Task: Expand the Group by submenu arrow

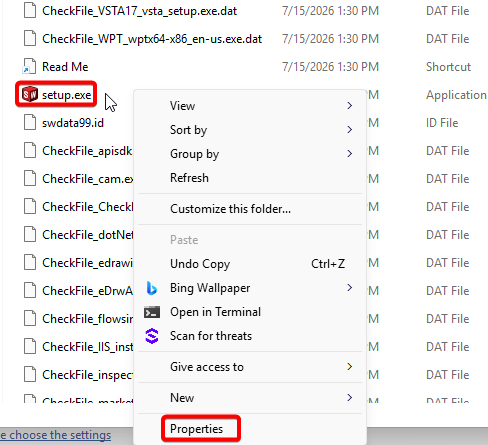Action: pos(349,154)
